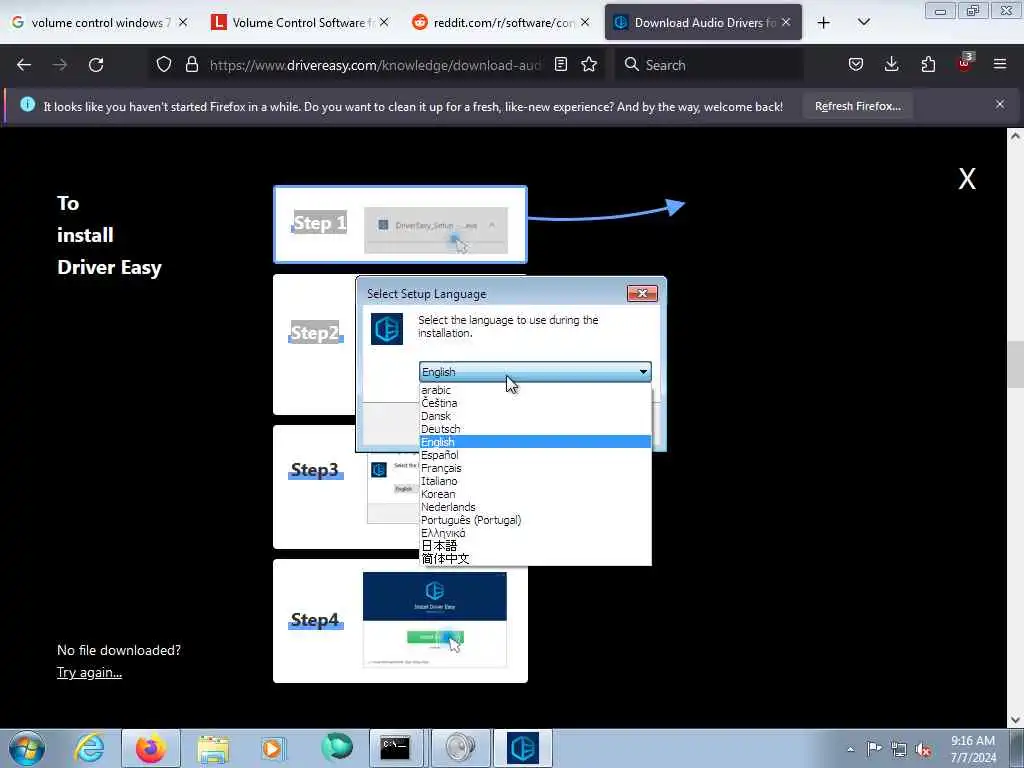Select the Download Audio Drivers tab

click(x=703, y=23)
